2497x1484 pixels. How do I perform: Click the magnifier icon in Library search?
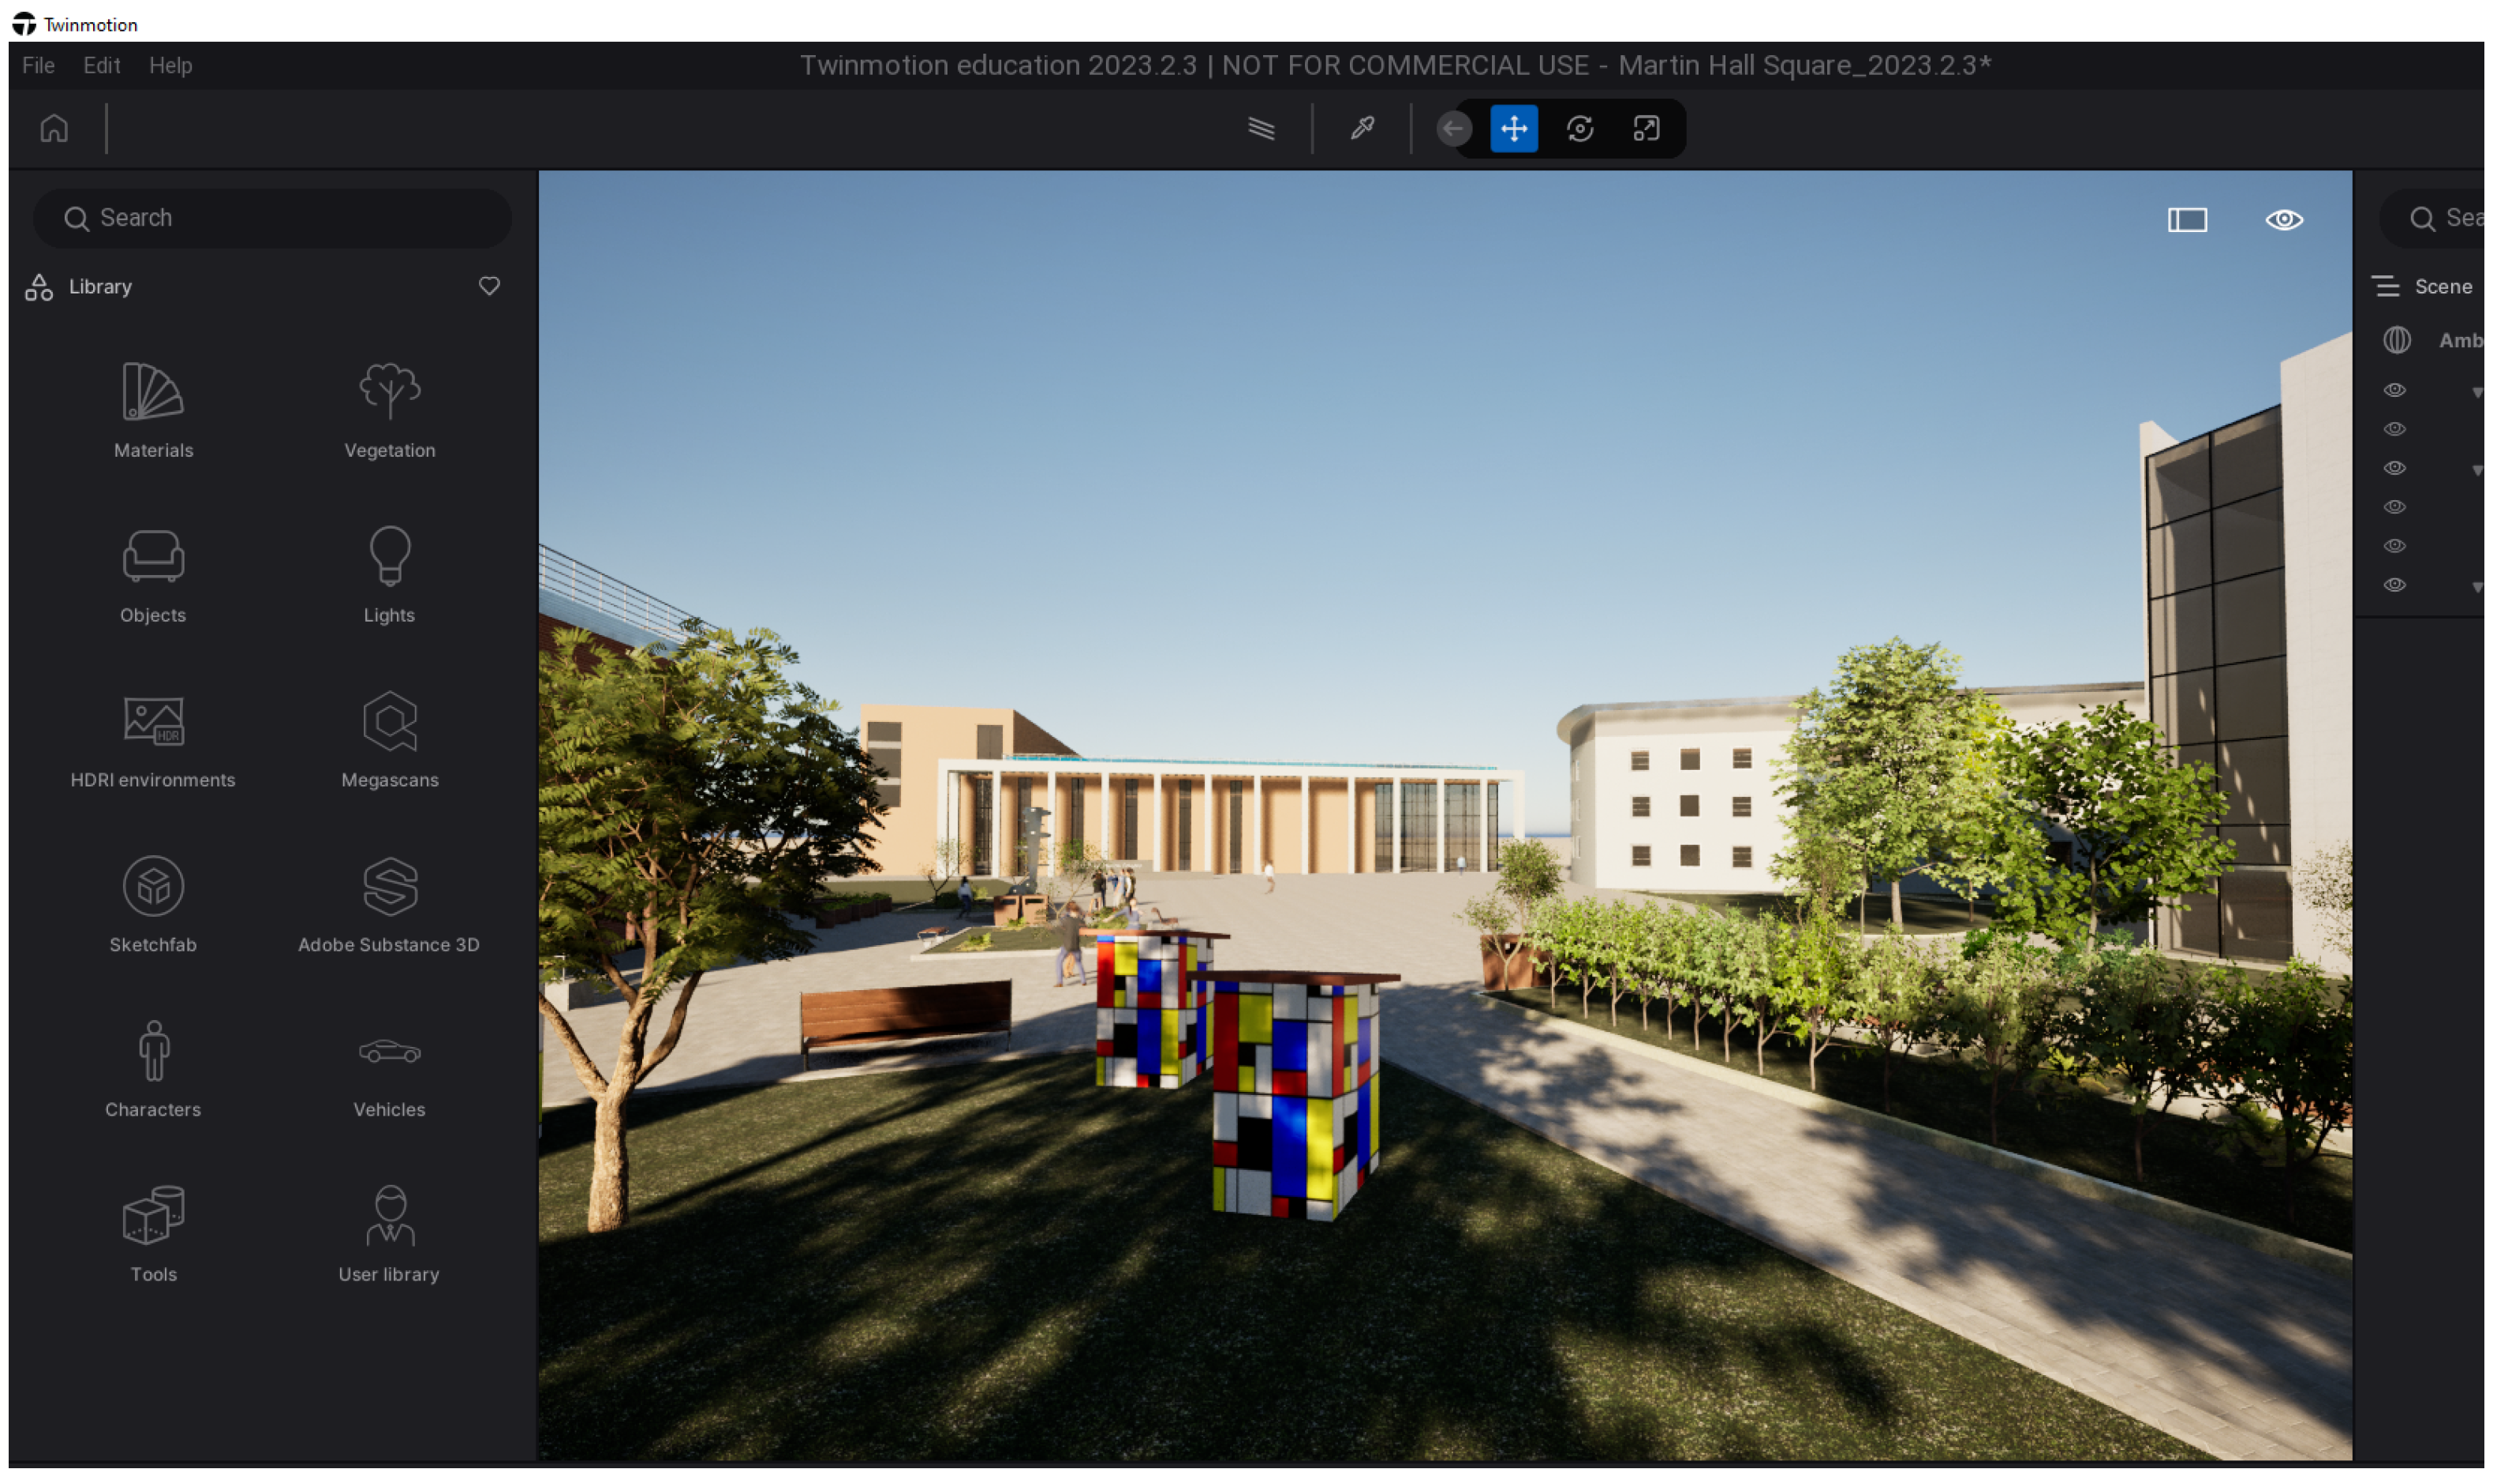click(76, 218)
